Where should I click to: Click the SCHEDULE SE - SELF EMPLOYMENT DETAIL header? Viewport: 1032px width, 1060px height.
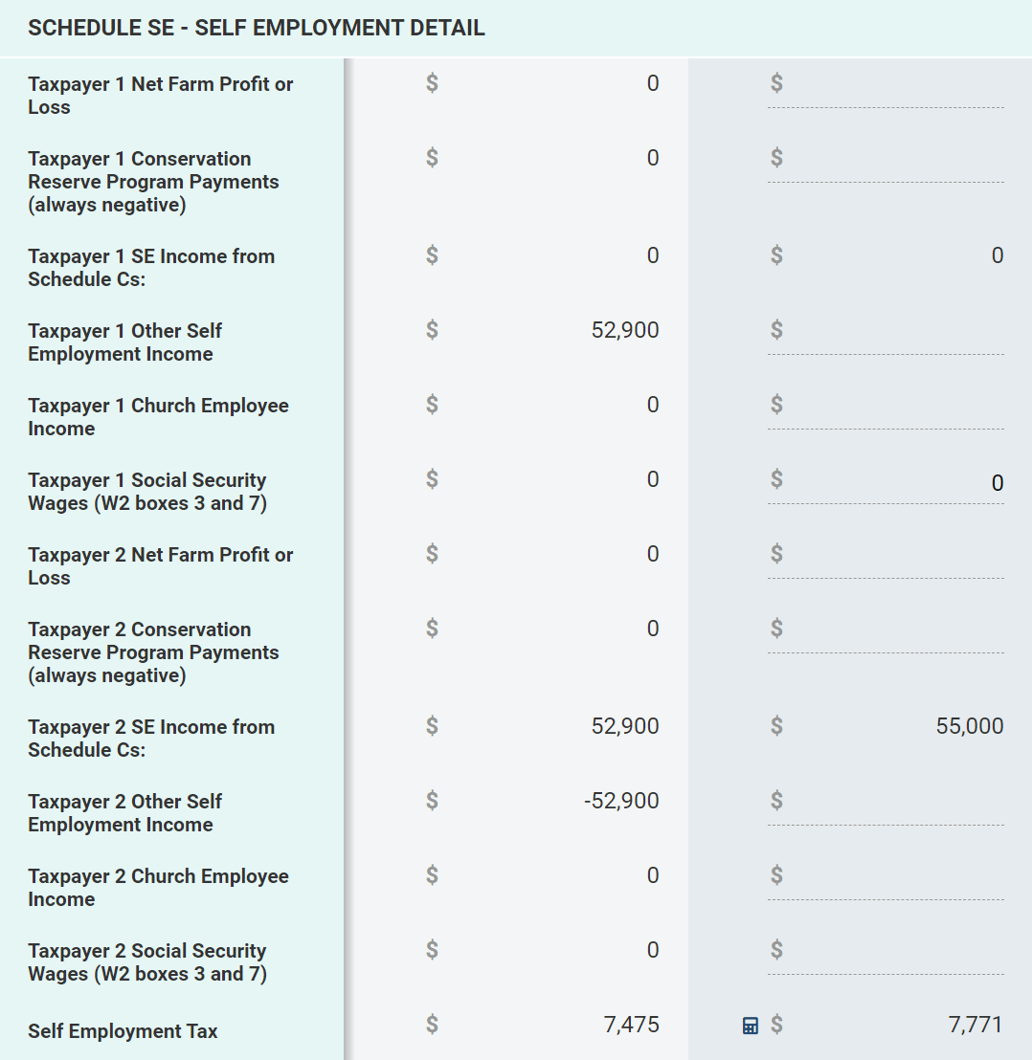click(257, 27)
